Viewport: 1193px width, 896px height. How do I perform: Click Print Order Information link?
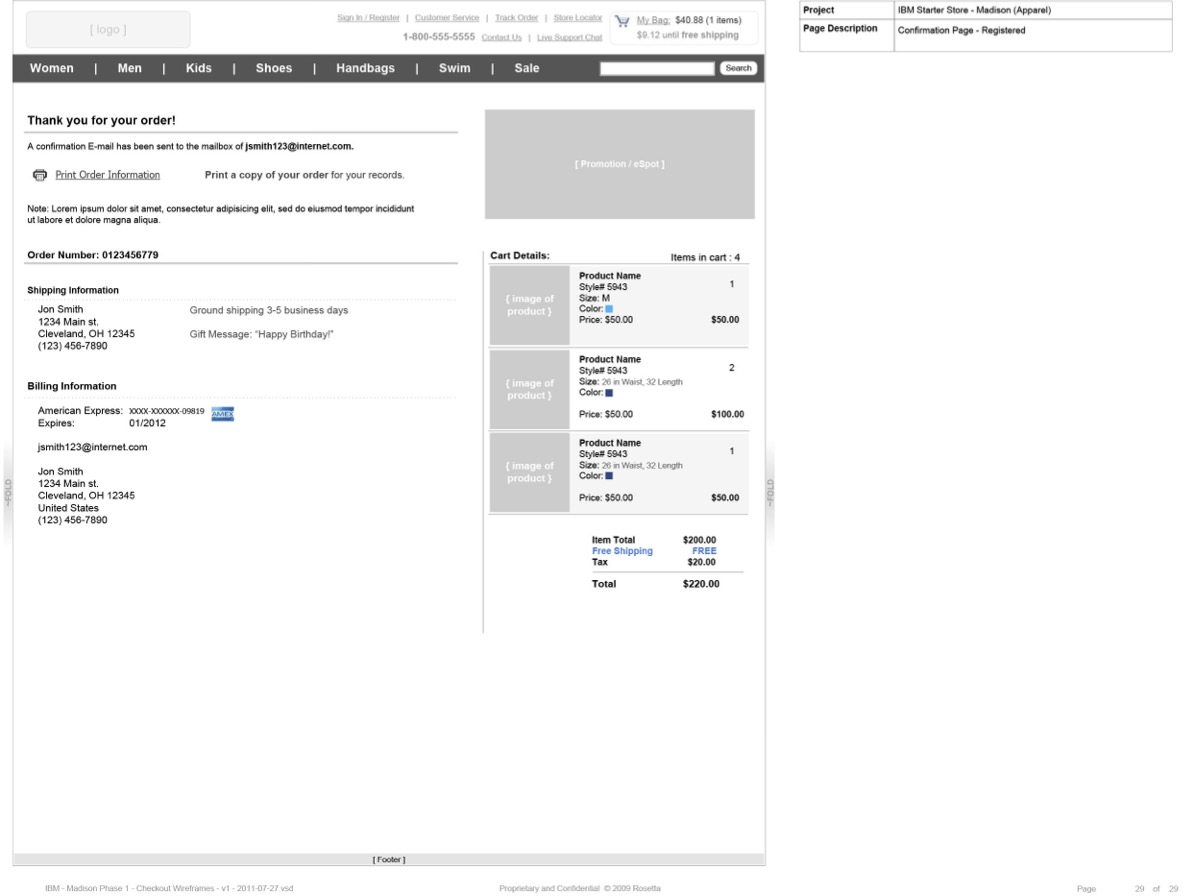pyautogui.click(x=107, y=175)
